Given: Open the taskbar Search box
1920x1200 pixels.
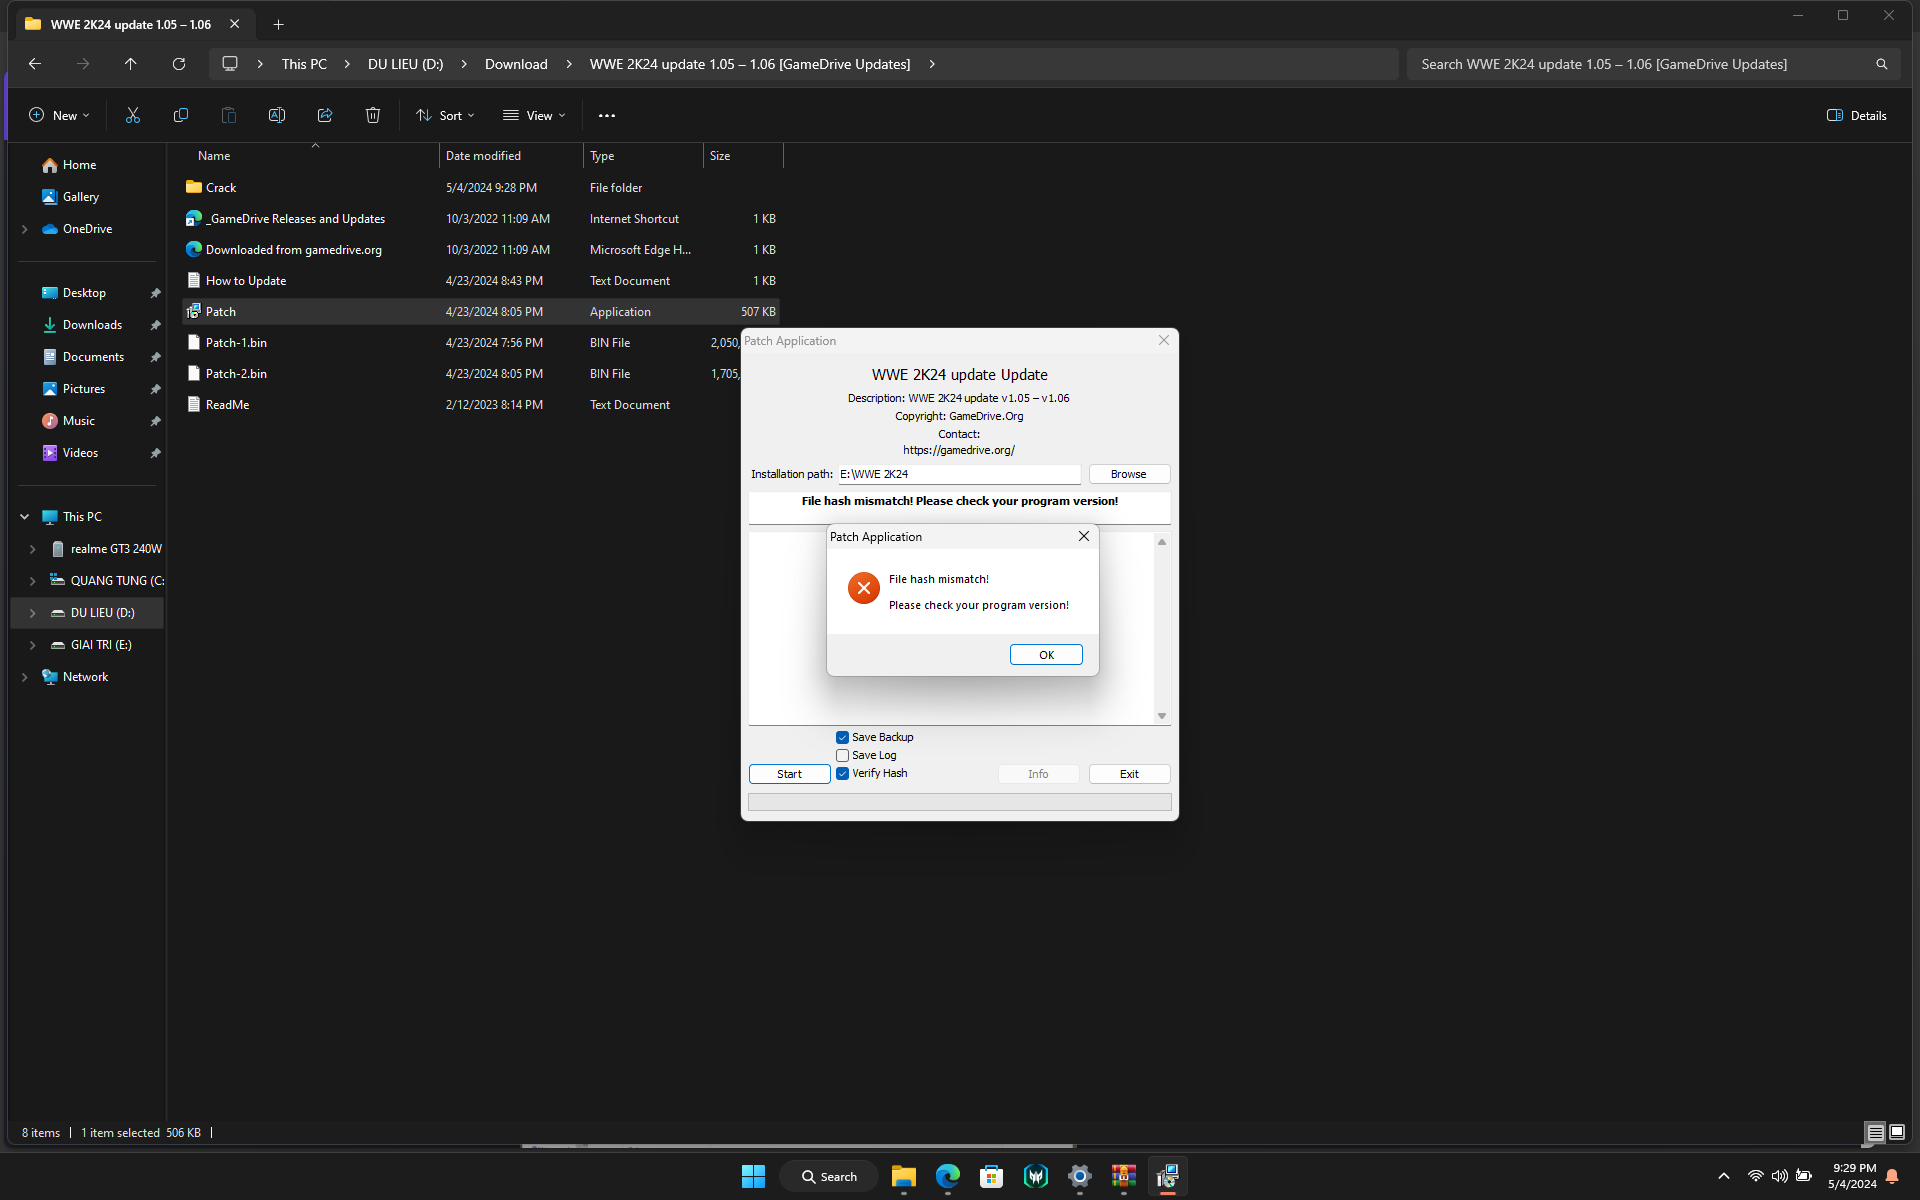Looking at the screenshot, I should point(829,1176).
